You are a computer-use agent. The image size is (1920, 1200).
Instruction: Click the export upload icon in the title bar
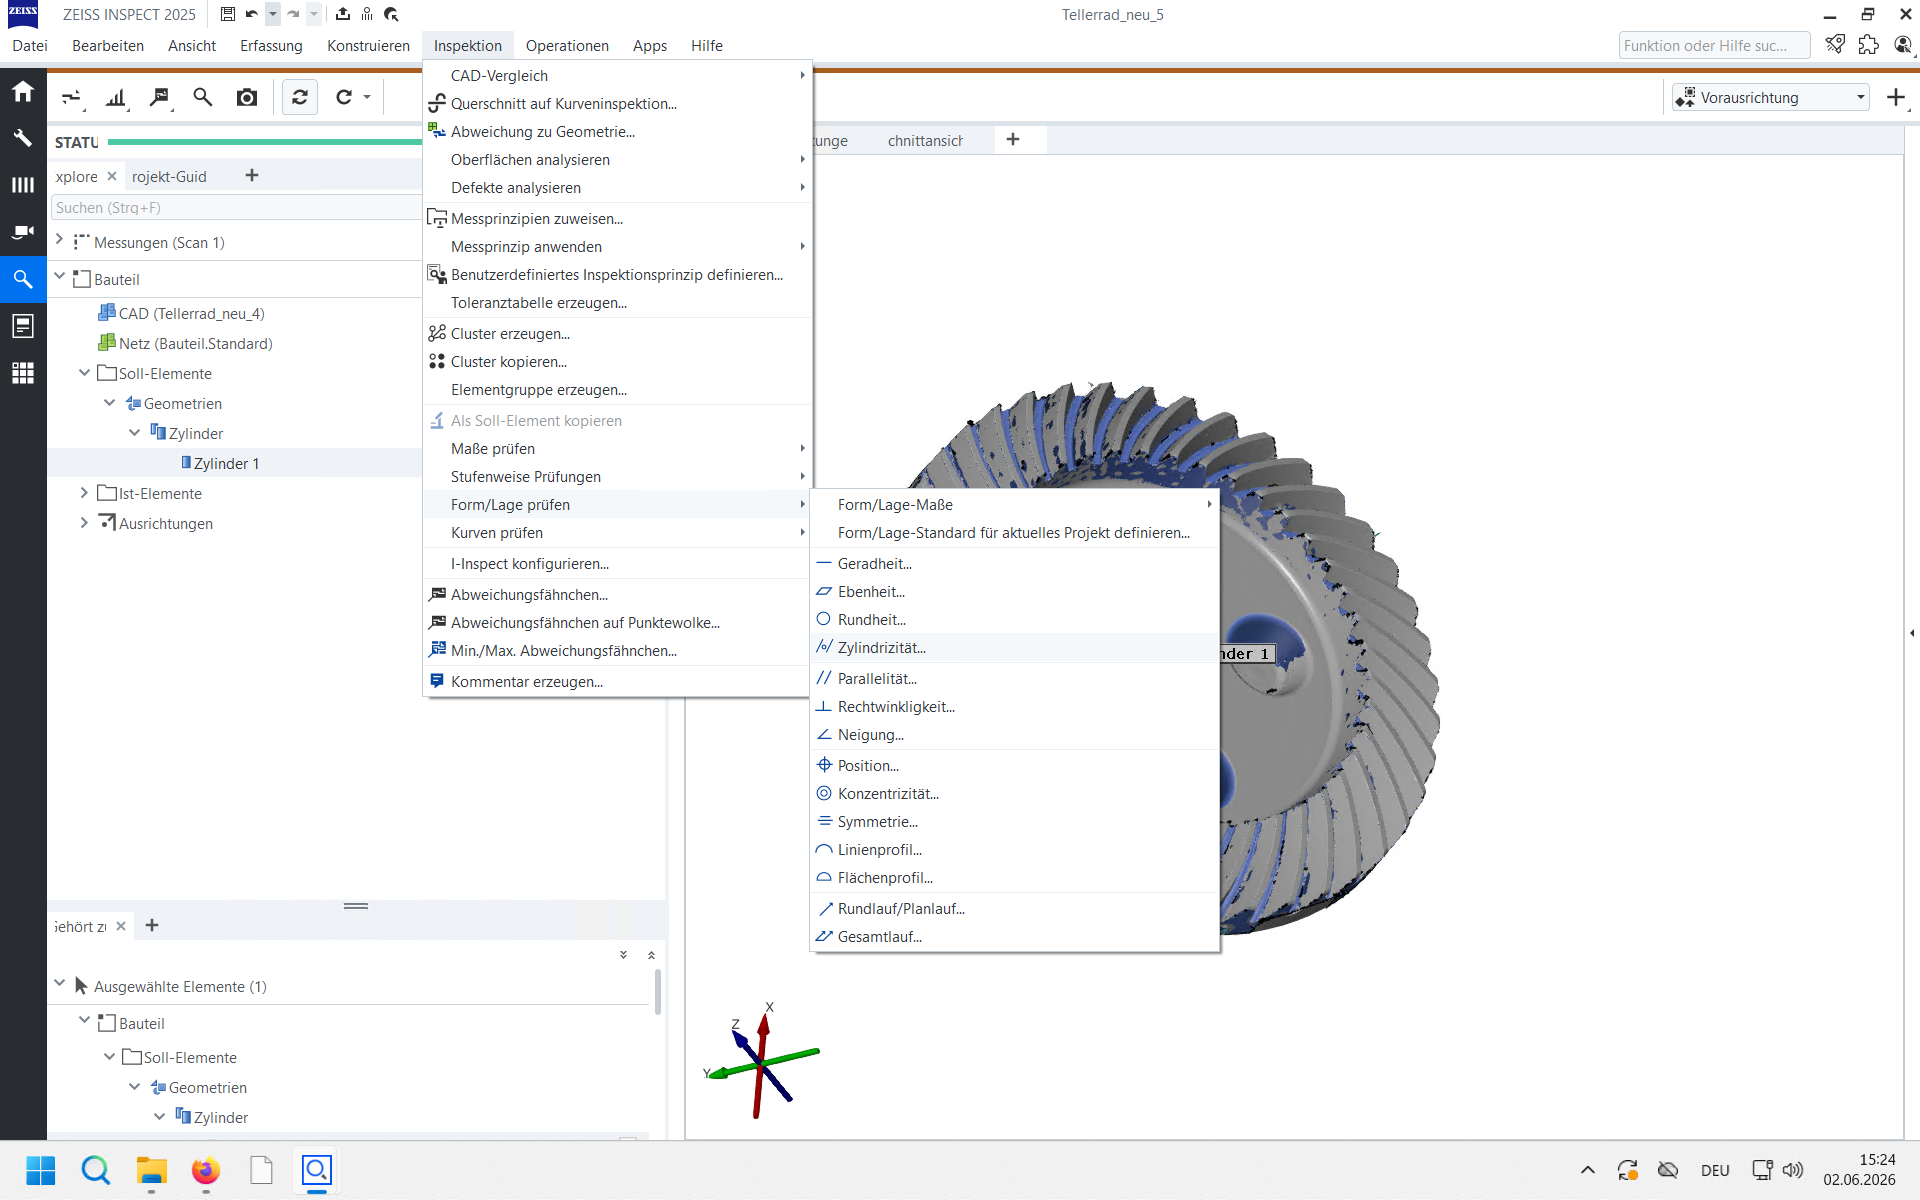pyautogui.click(x=343, y=14)
